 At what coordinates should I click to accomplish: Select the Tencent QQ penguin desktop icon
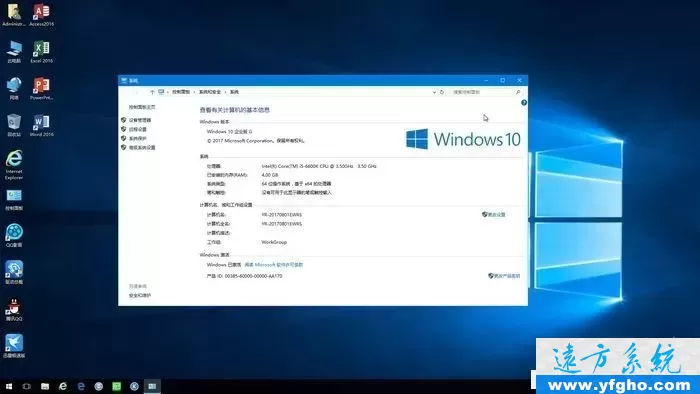[14, 309]
